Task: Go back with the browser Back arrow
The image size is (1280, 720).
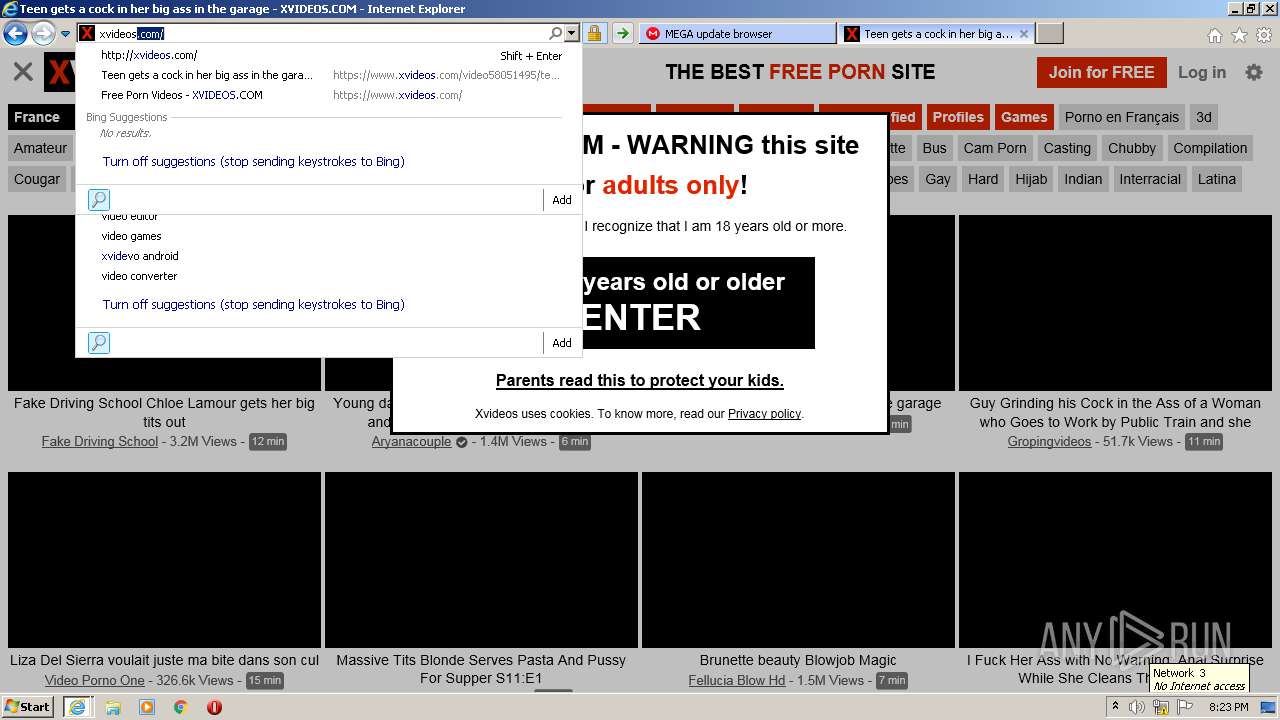Action: [x=15, y=34]
